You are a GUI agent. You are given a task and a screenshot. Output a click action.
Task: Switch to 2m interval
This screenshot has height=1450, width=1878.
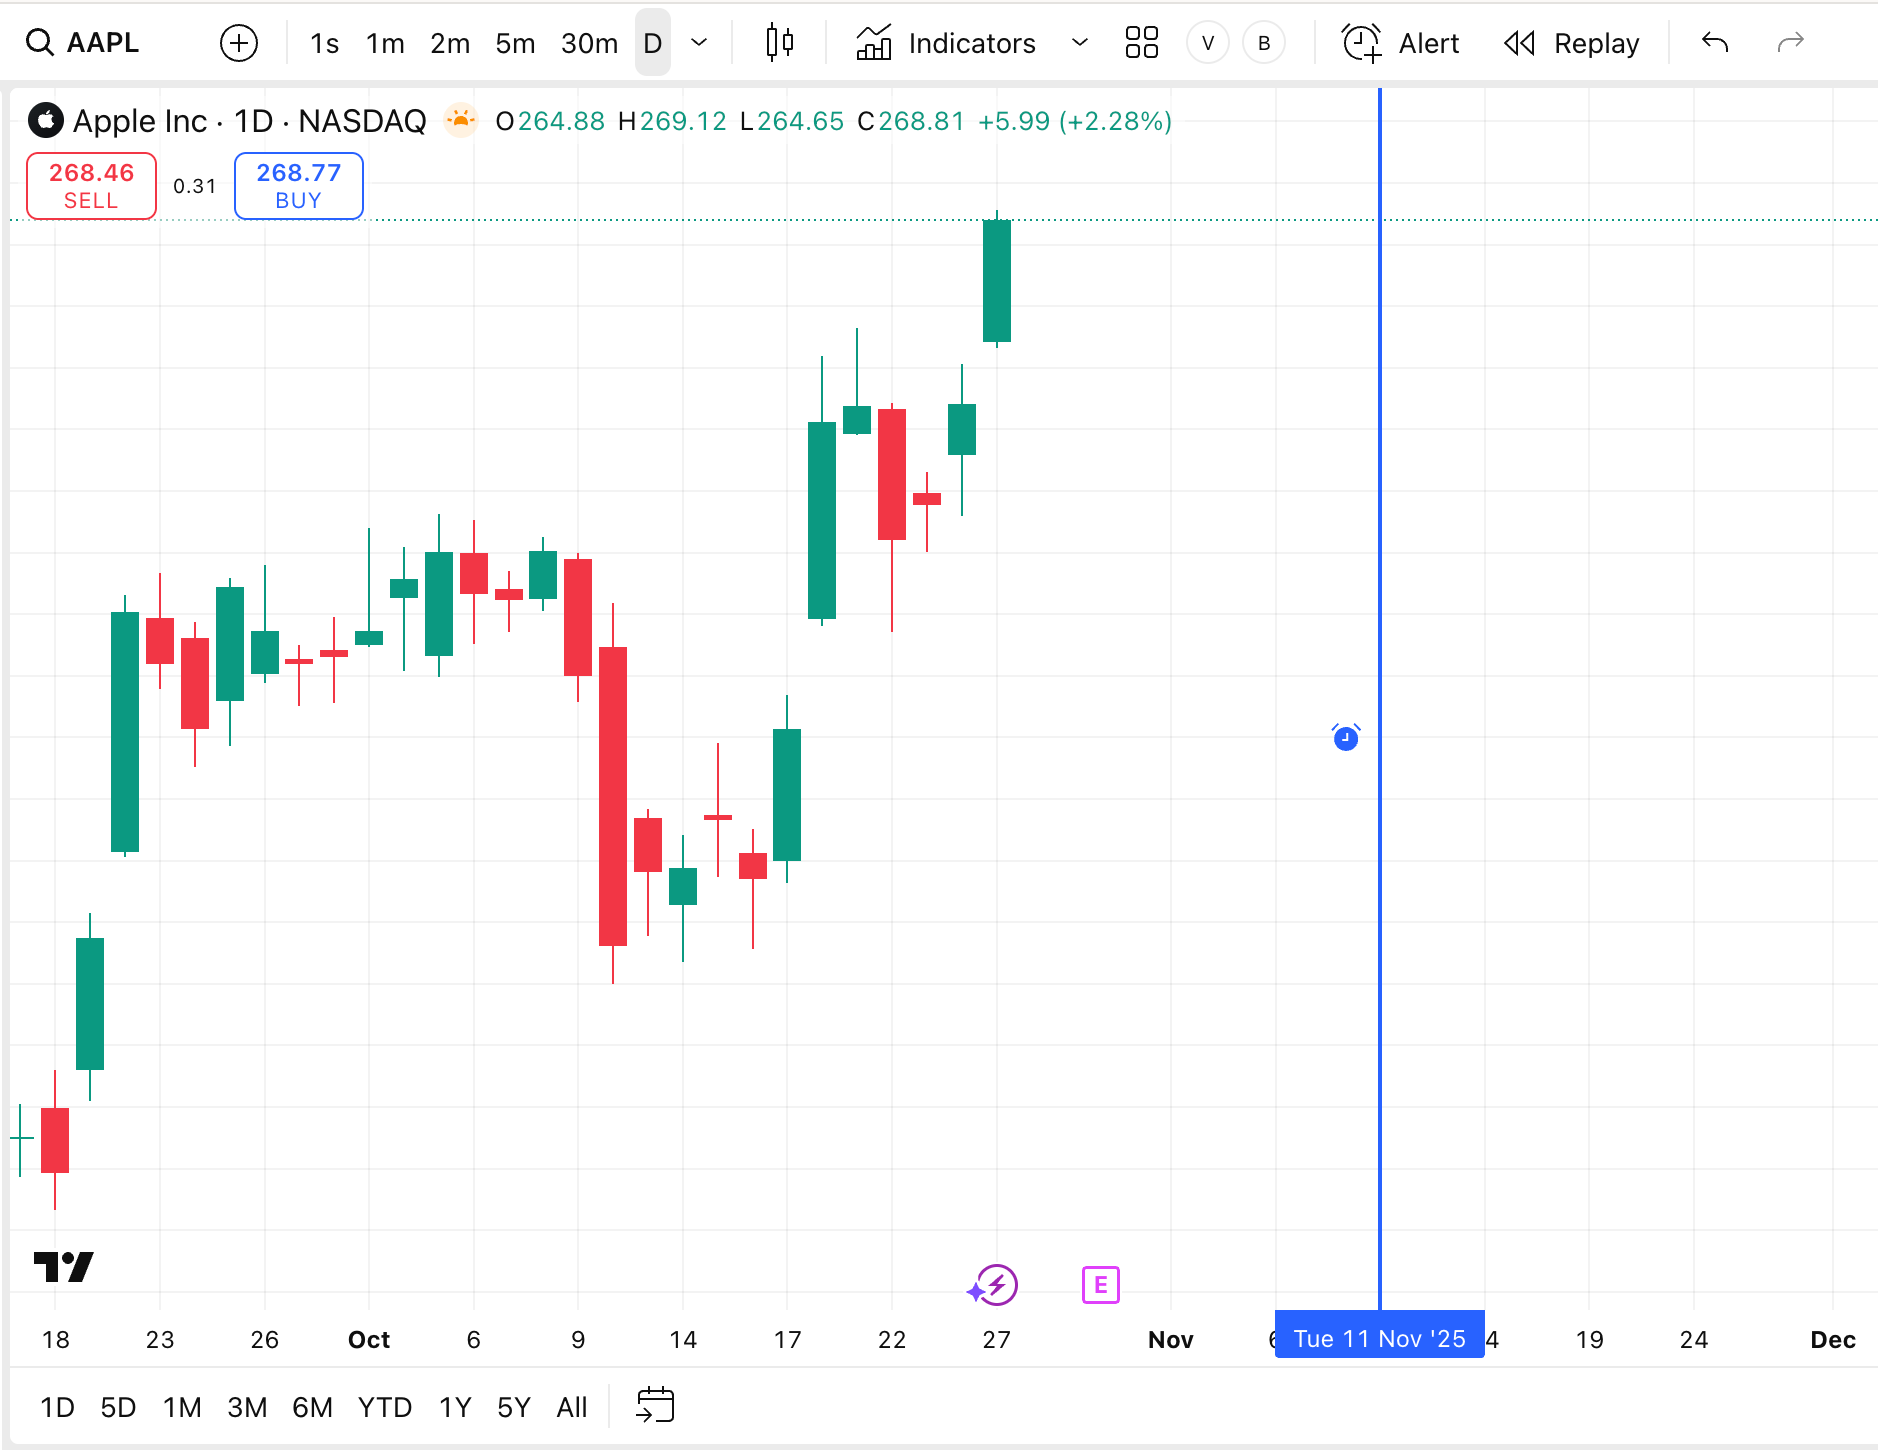pos(450,43)
